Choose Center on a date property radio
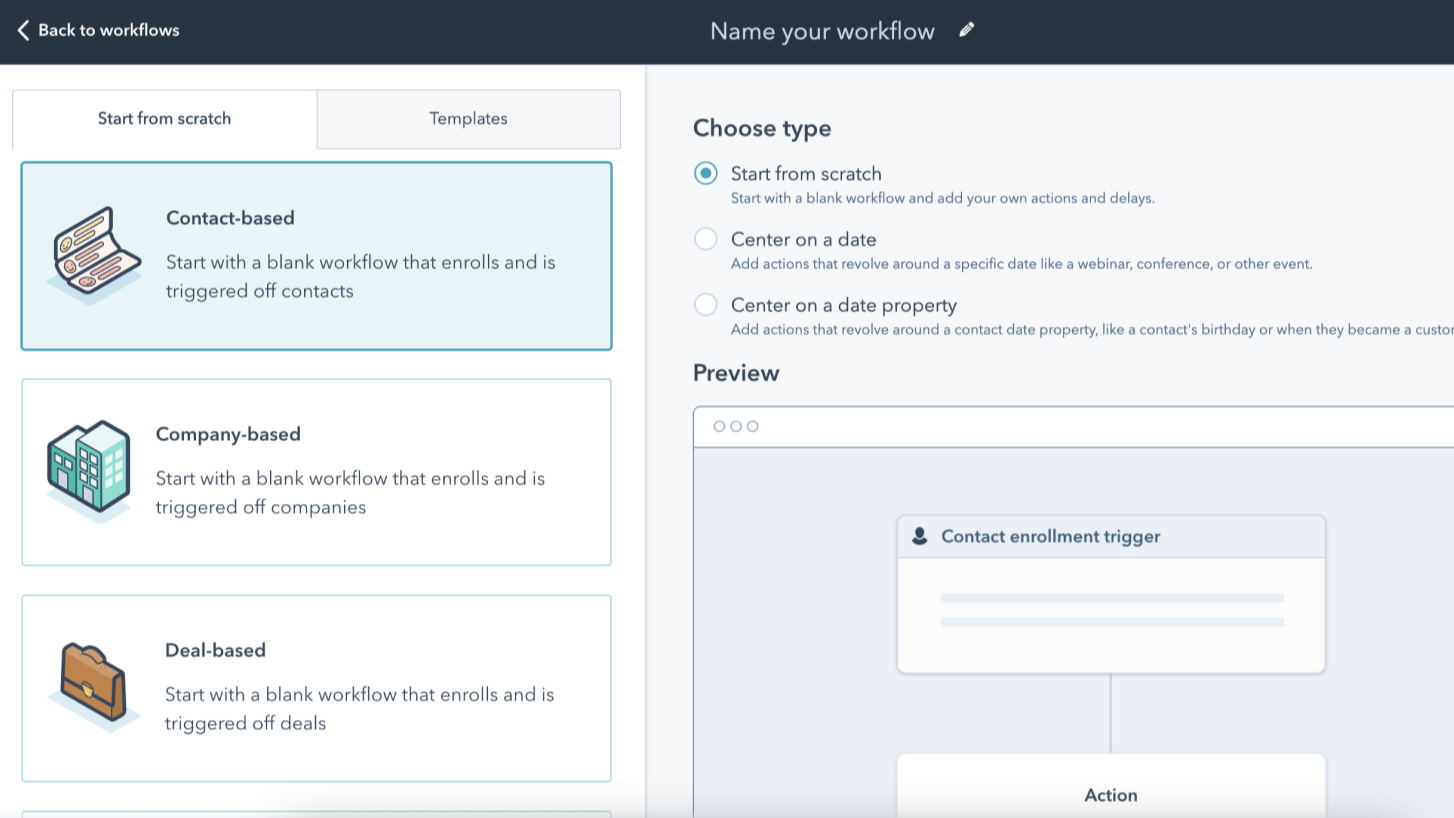1454x818 pixels. (706, 305)
